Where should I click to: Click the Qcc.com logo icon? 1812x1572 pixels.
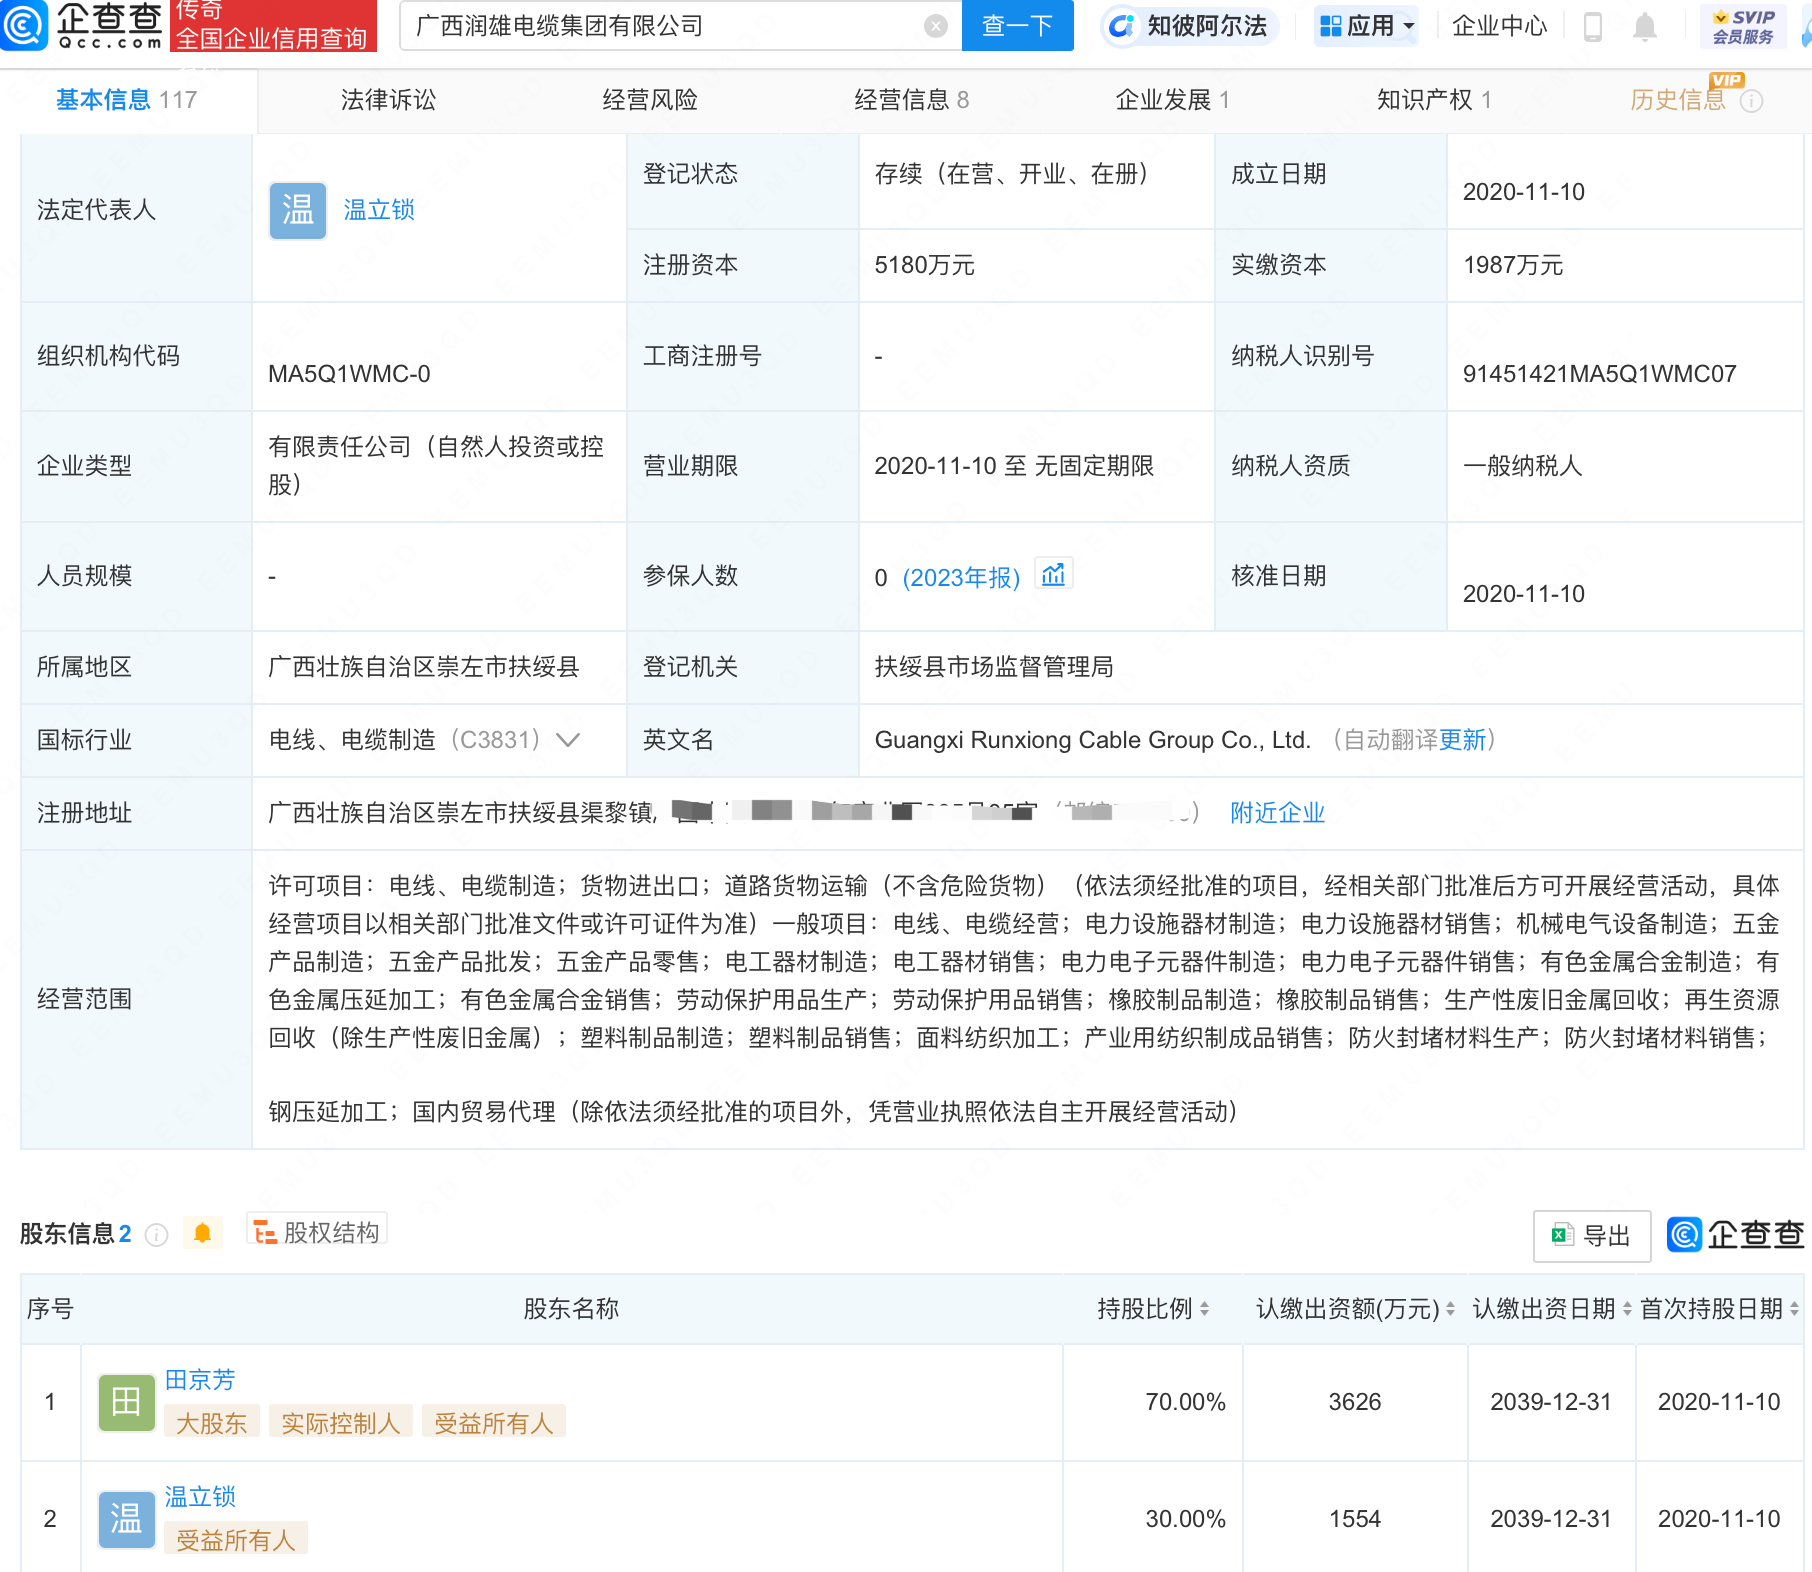25,25
